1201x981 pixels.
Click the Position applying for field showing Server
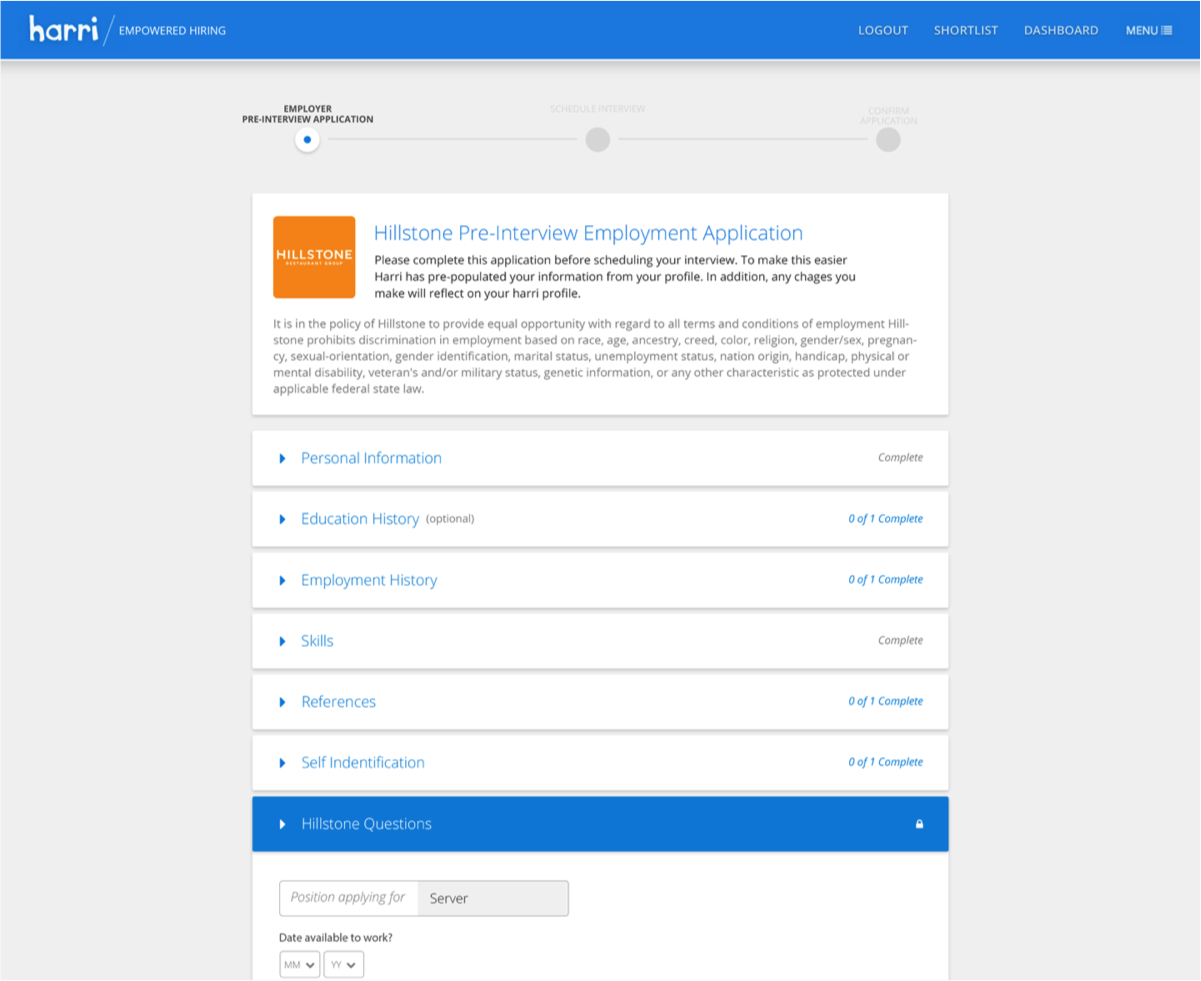424,898
